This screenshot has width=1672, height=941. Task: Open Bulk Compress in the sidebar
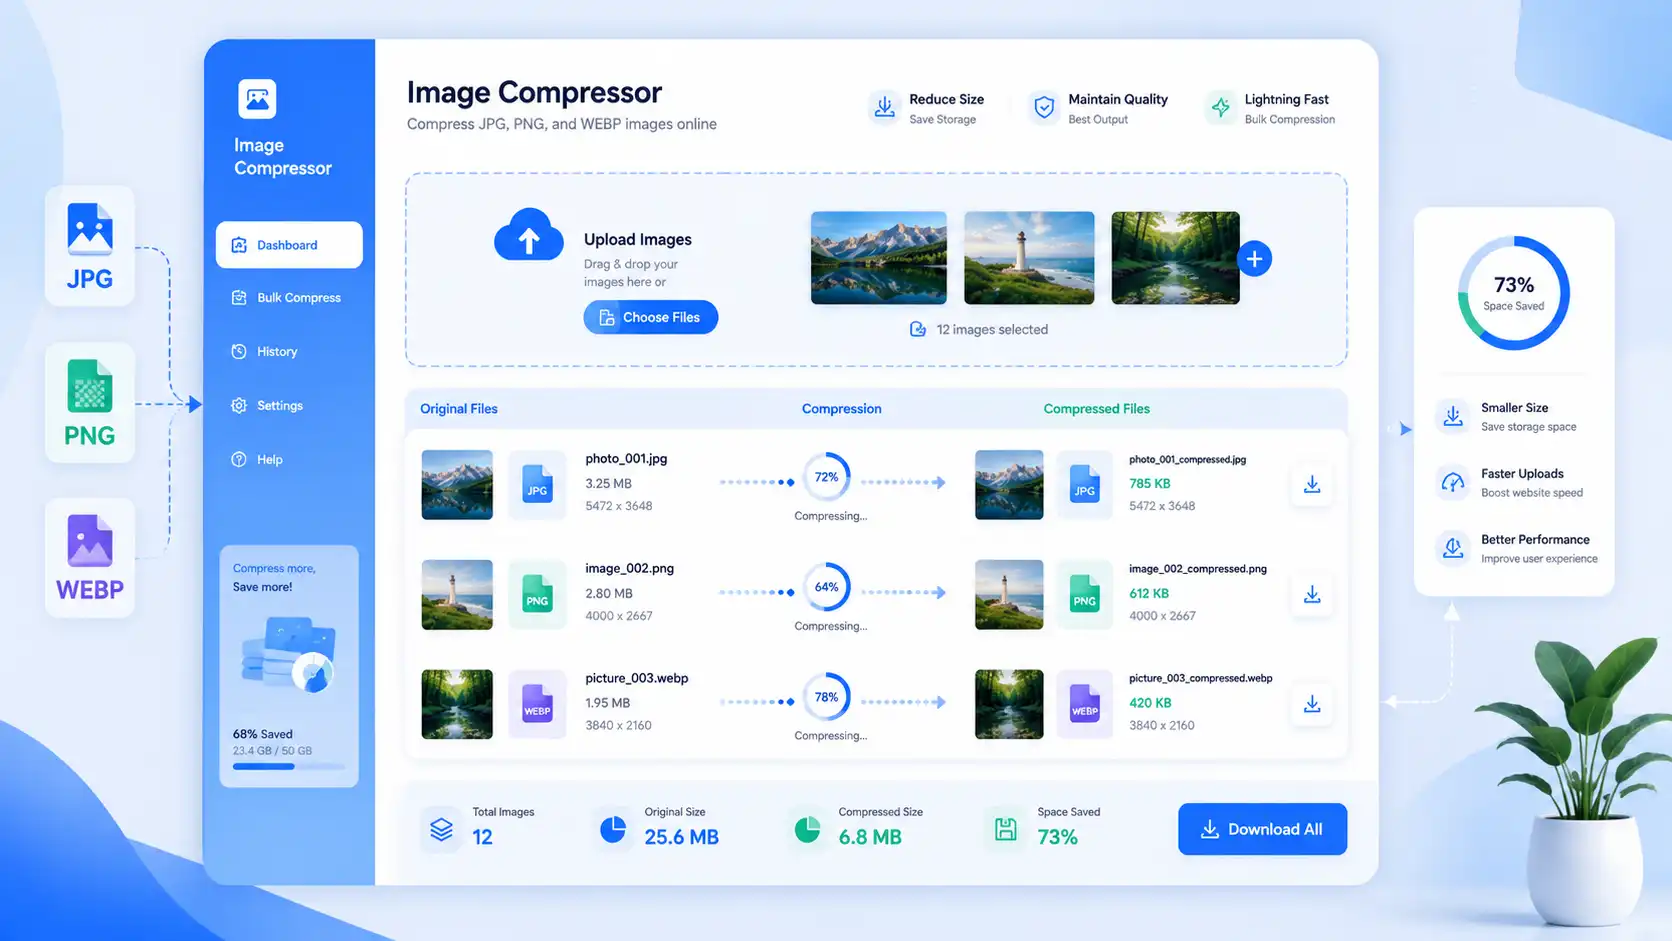pyautogui.click(x=287, y=298)
